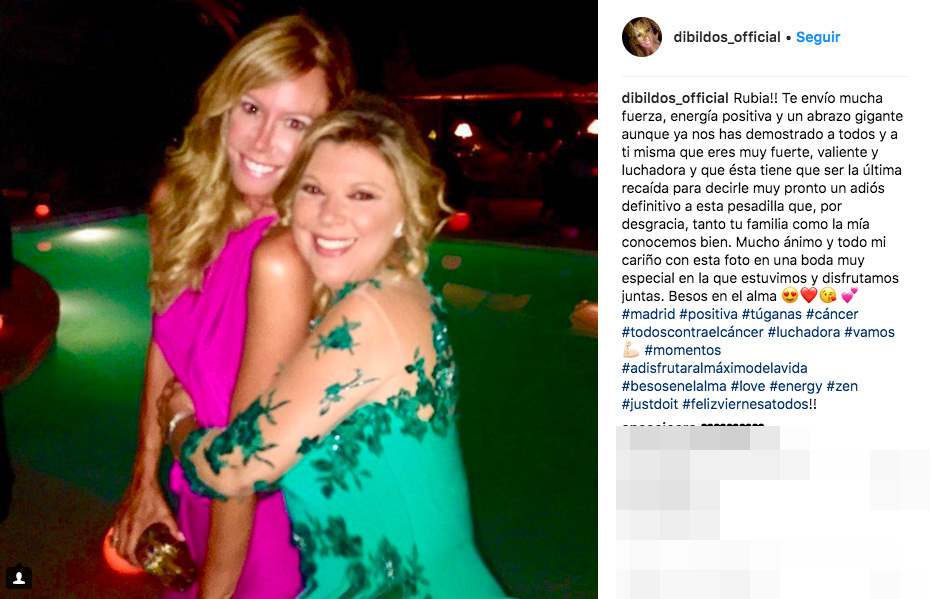Open the dibildos_official profile avatar
Image resolution: width=933 pixels, height=599 pixels.
pos(642,37)
